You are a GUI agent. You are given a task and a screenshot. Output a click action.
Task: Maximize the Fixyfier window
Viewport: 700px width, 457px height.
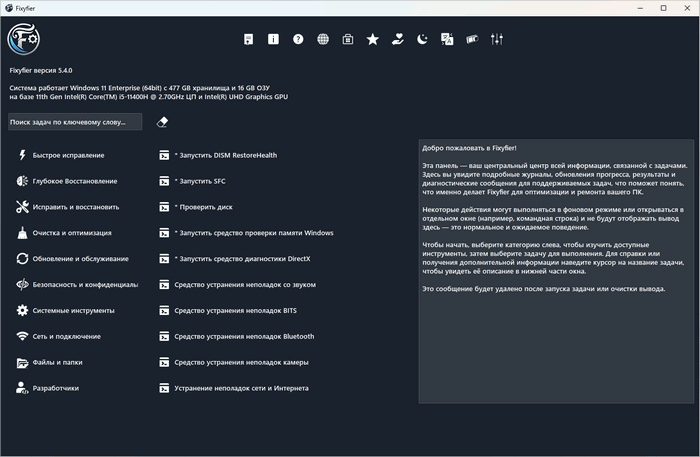click(663, 8)
